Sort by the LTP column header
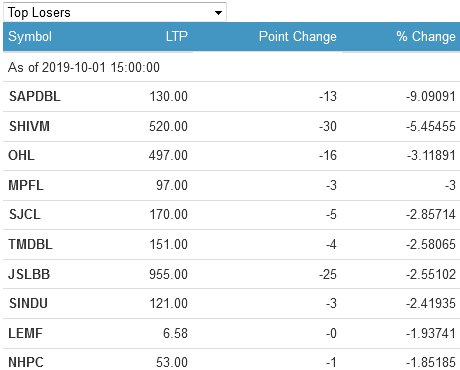 pos(177,36)
